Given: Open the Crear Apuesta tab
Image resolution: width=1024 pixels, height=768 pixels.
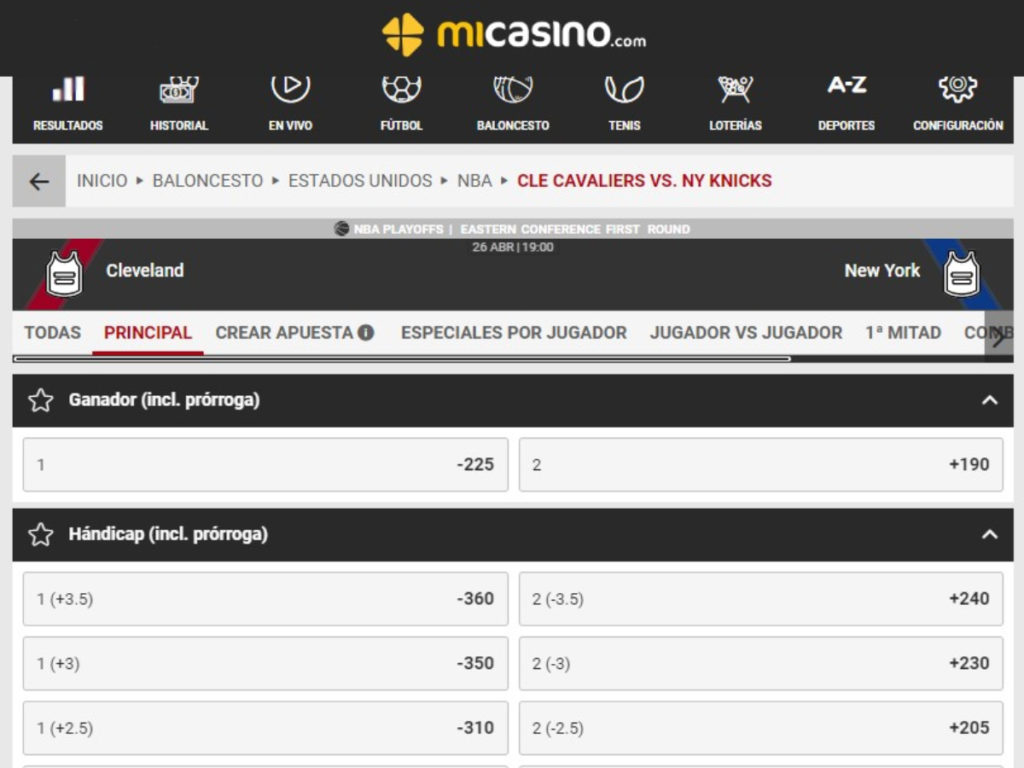Looking at the screenshot, I should (284, 332).
